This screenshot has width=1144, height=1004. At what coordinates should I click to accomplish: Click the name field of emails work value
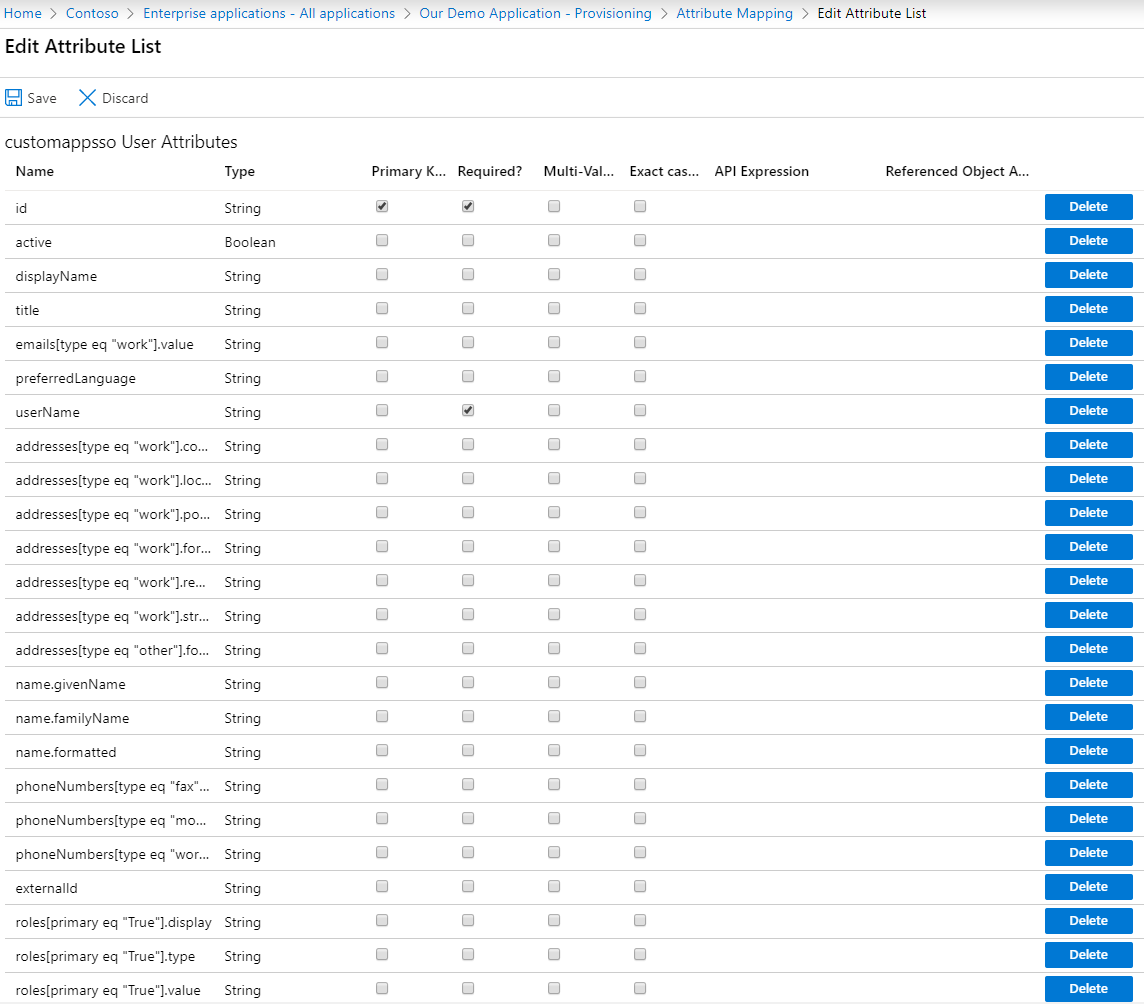coord(104,345)
